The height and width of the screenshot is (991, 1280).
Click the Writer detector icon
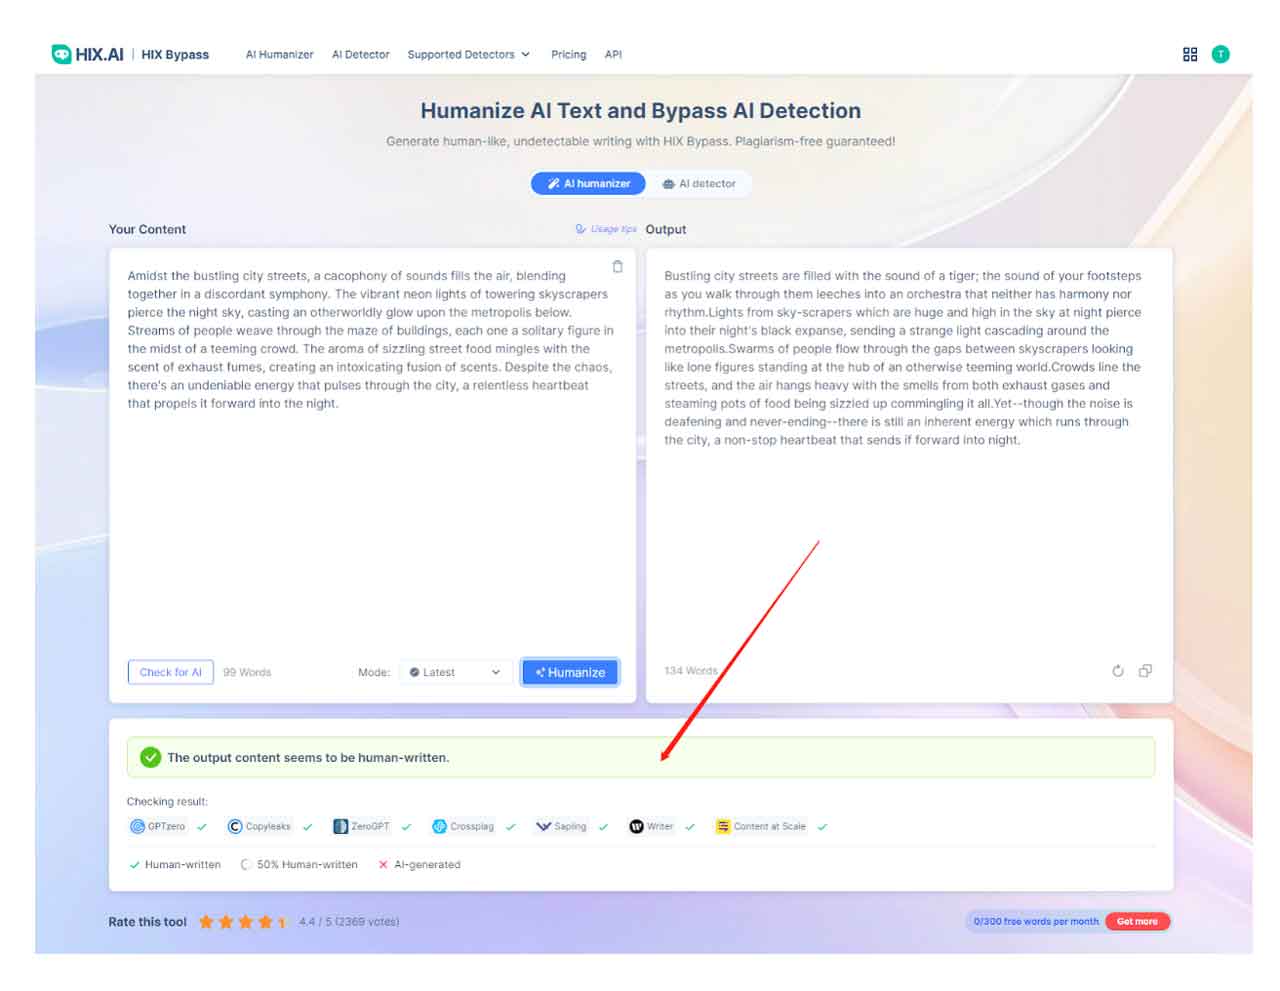(x=636, y=826)
